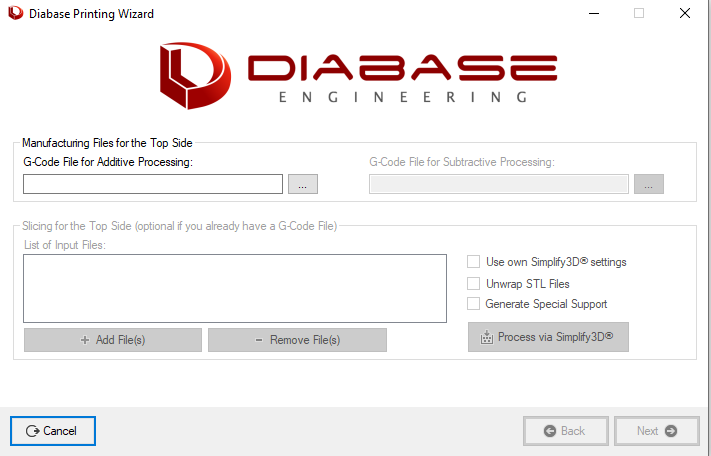
Task: Click Add File(s) button
Action: point(113,340)
